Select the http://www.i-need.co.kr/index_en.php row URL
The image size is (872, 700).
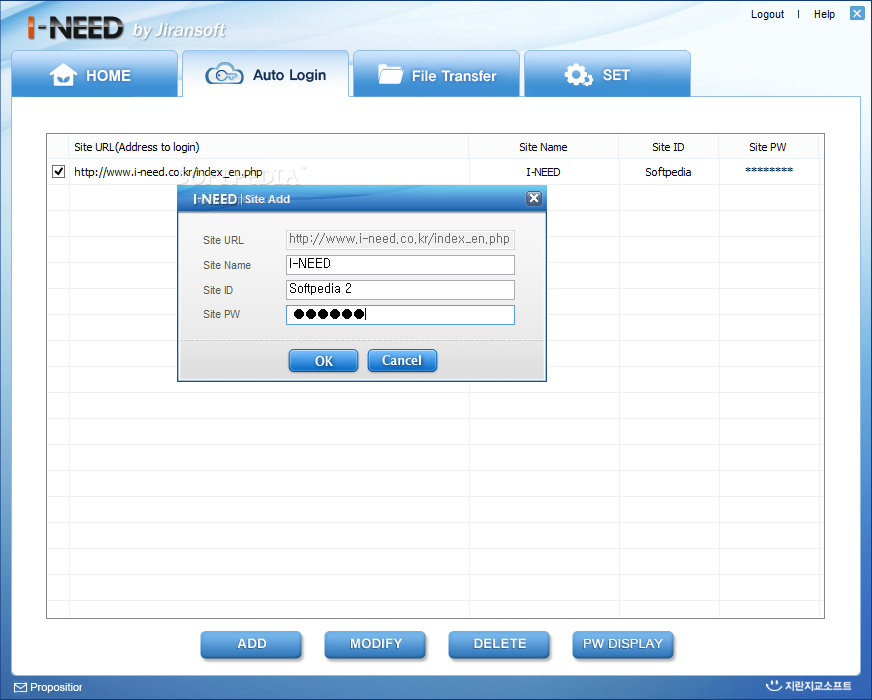tap(168, 172)
